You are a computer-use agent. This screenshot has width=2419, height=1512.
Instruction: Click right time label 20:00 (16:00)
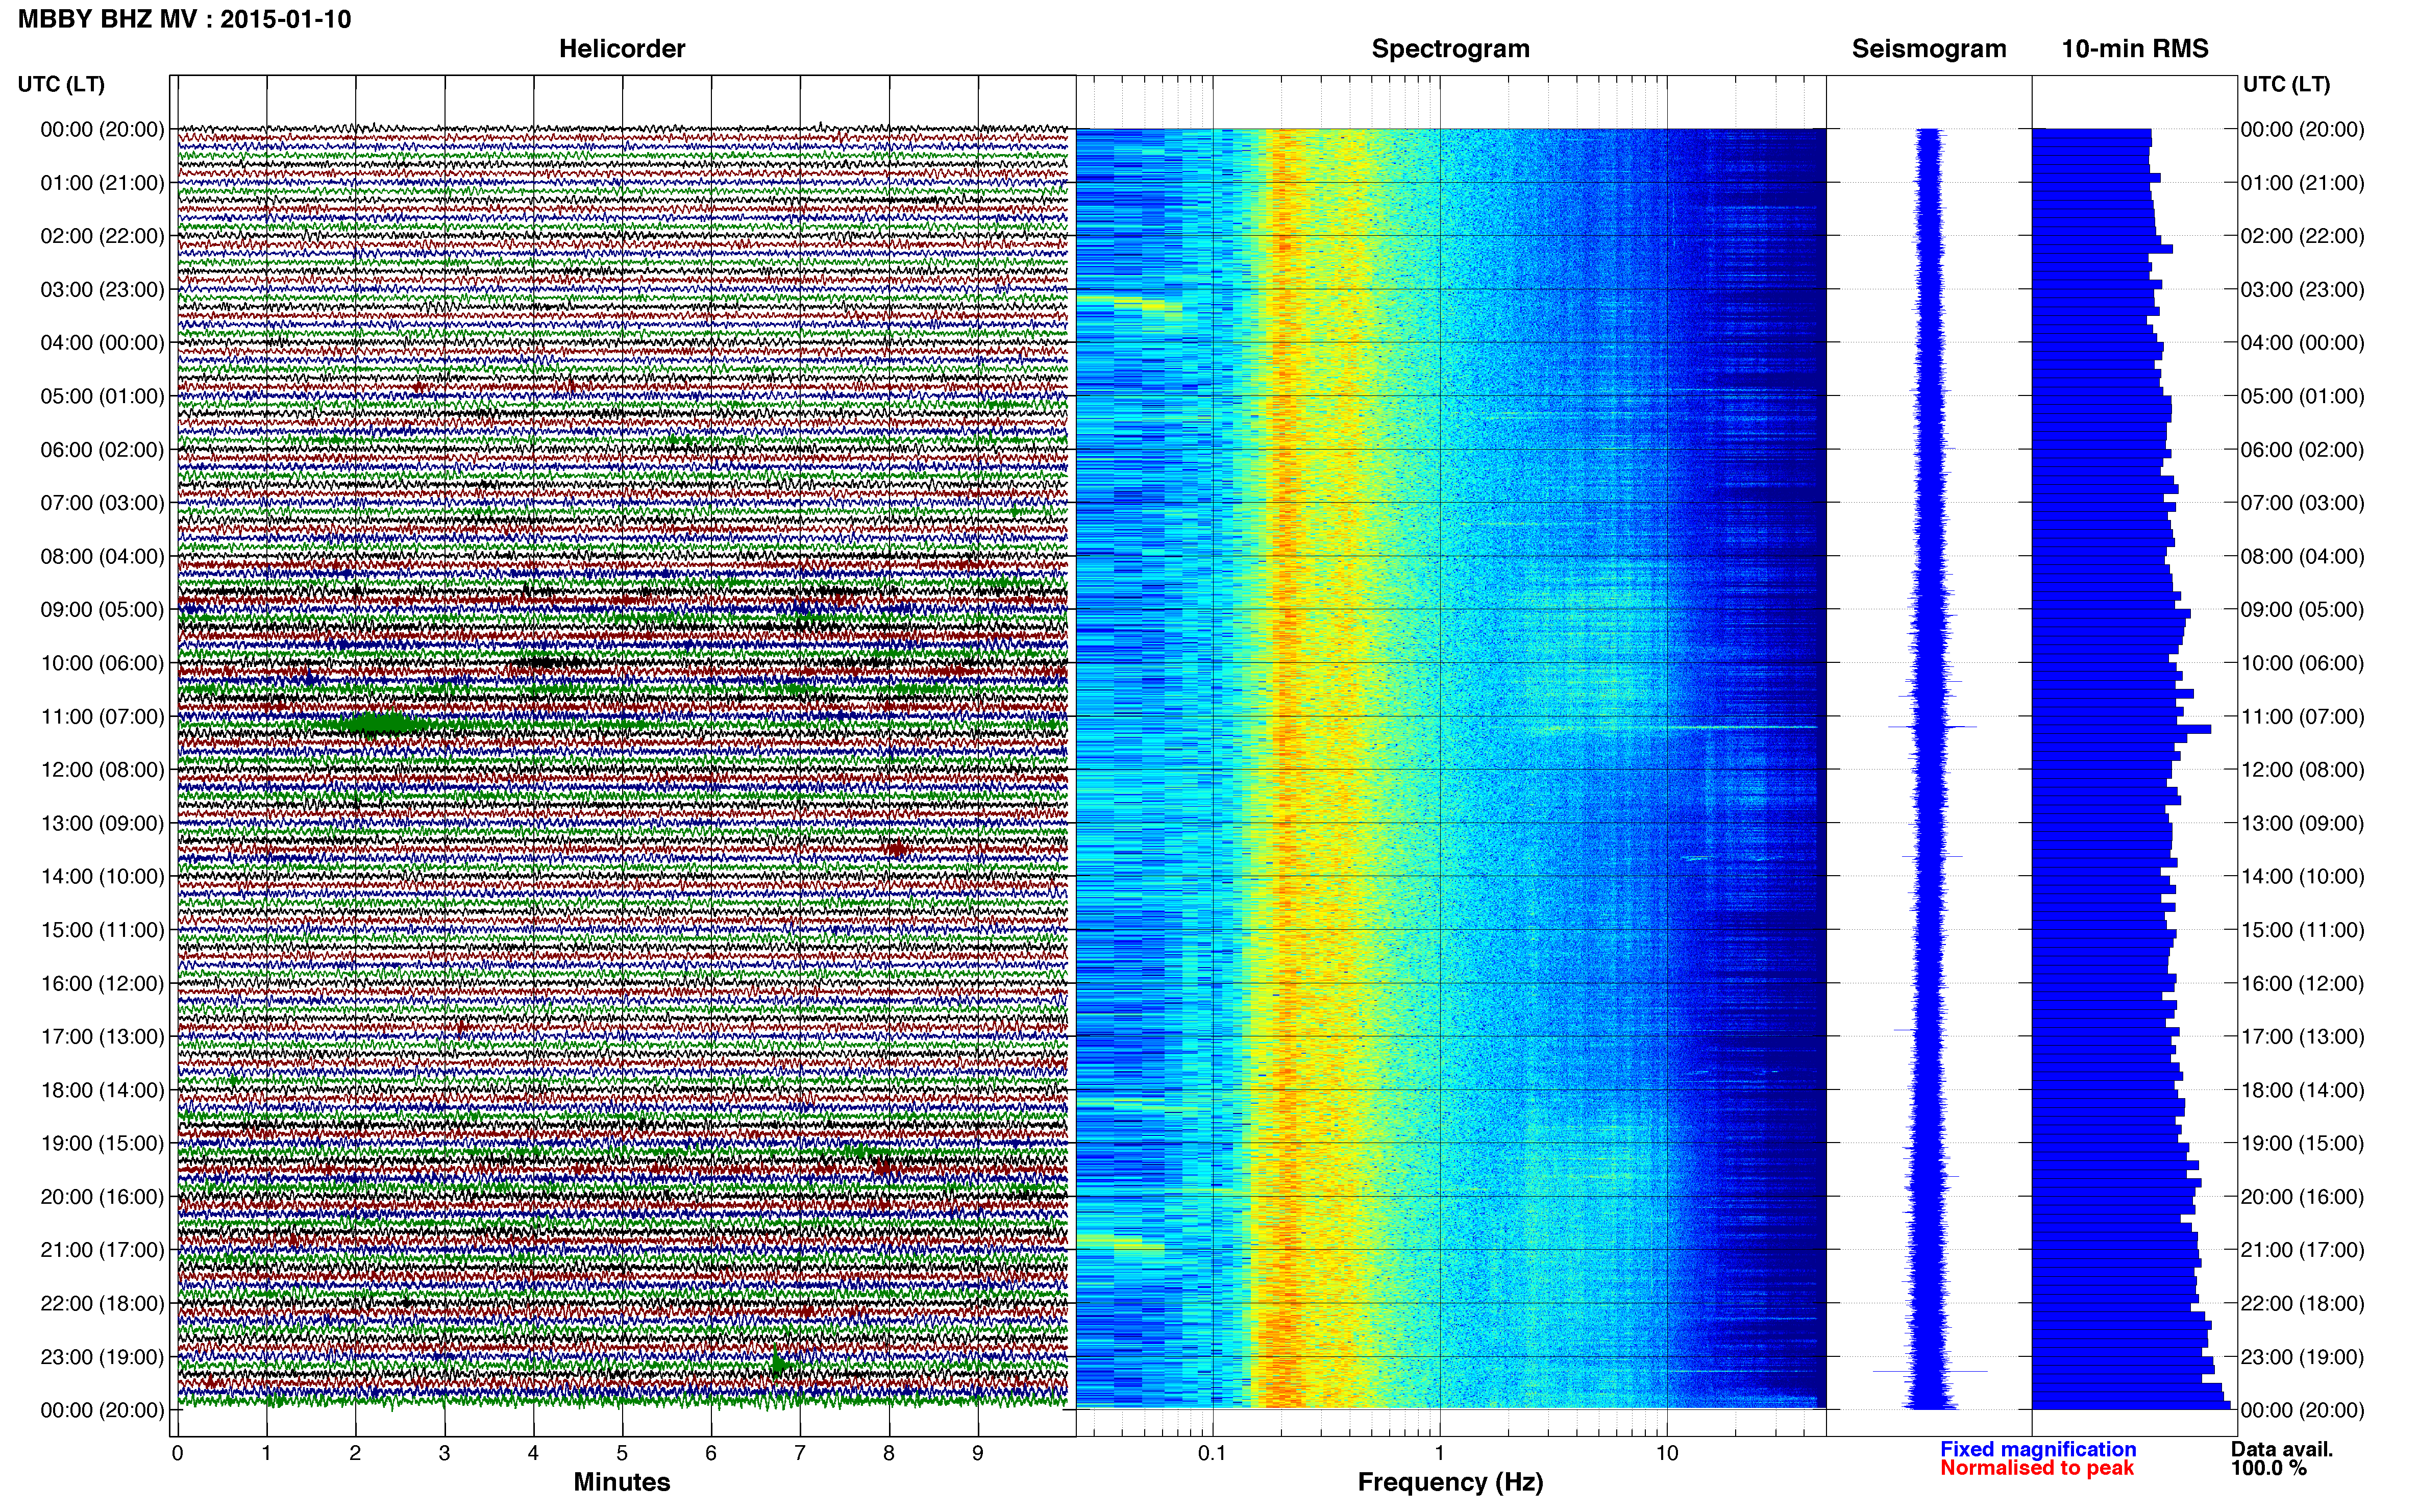(2302, 1197)
